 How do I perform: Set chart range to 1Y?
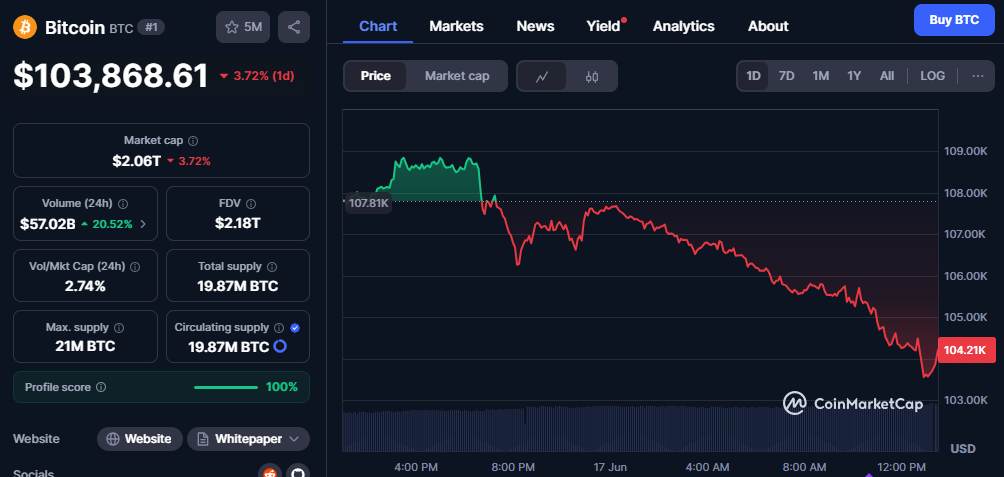[x=854, y=76]
